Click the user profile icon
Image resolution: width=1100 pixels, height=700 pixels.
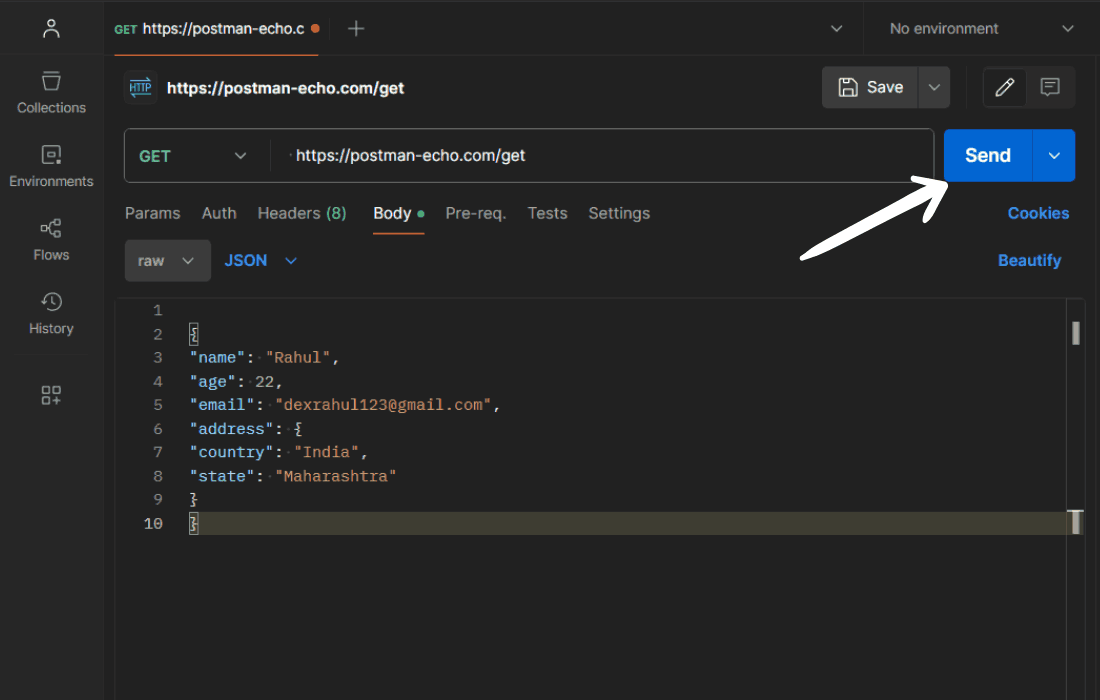[x=51, y=28]
